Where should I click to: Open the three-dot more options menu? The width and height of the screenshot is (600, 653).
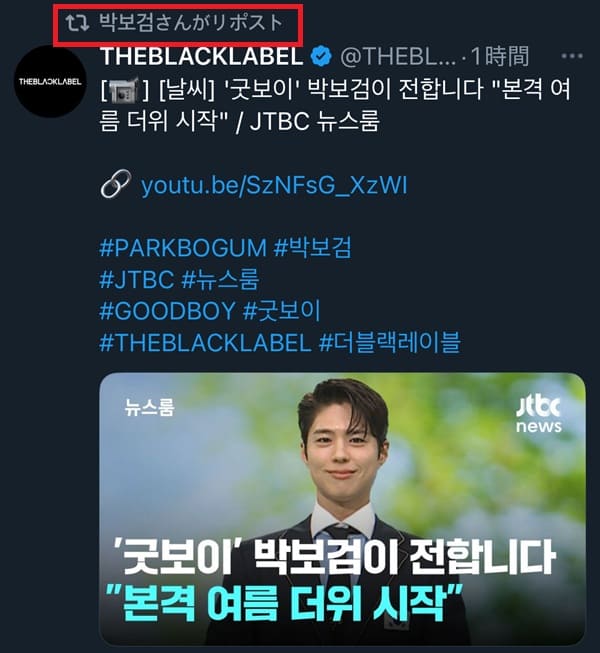point(572,56)
